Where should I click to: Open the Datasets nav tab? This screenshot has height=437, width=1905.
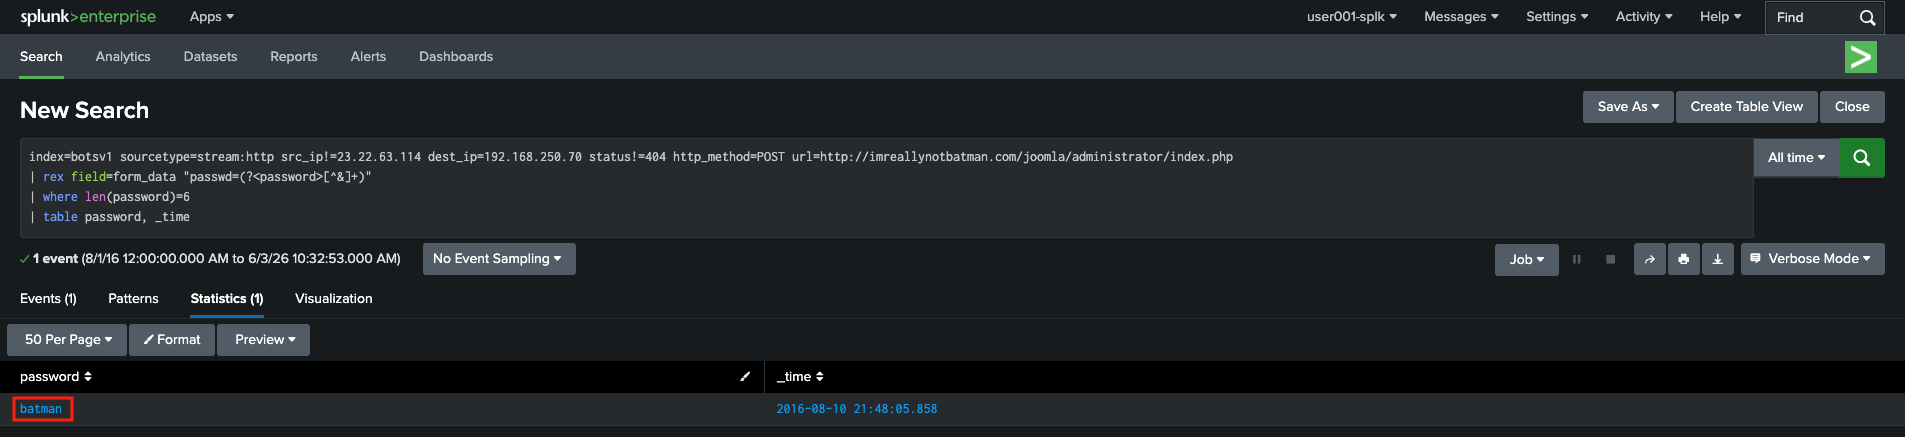pos(210,57)
